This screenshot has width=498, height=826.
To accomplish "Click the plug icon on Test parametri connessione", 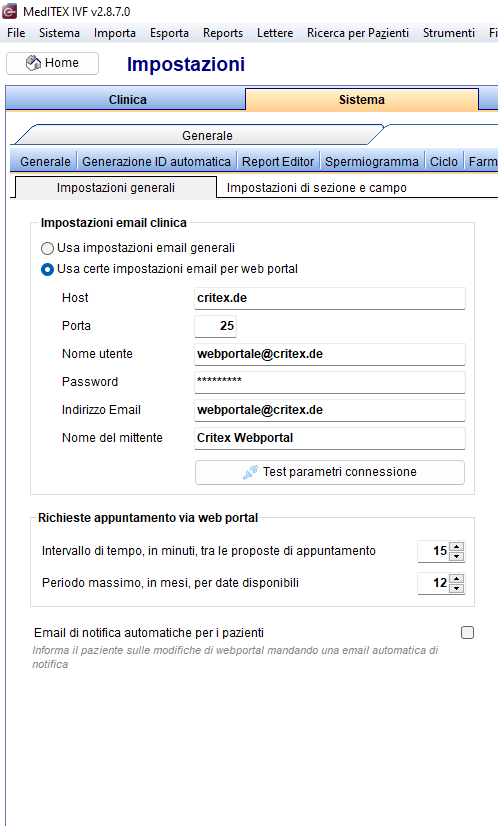I will 250,472.
